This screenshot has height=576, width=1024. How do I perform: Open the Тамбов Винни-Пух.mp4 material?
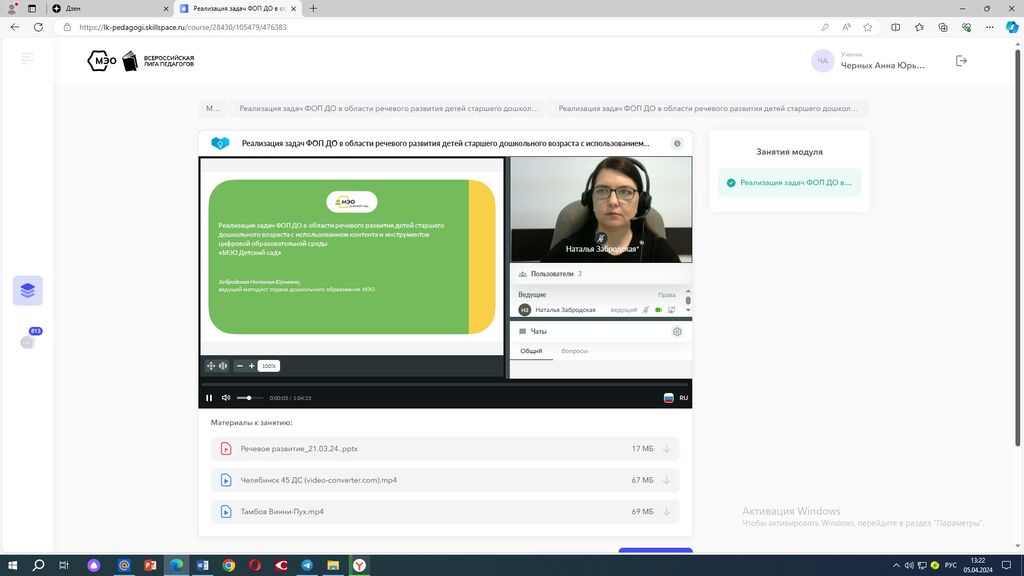(282, 512)
